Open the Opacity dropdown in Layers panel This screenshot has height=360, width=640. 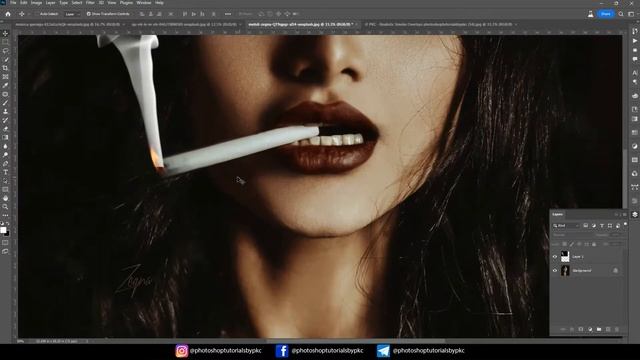(x=616, y=235)
